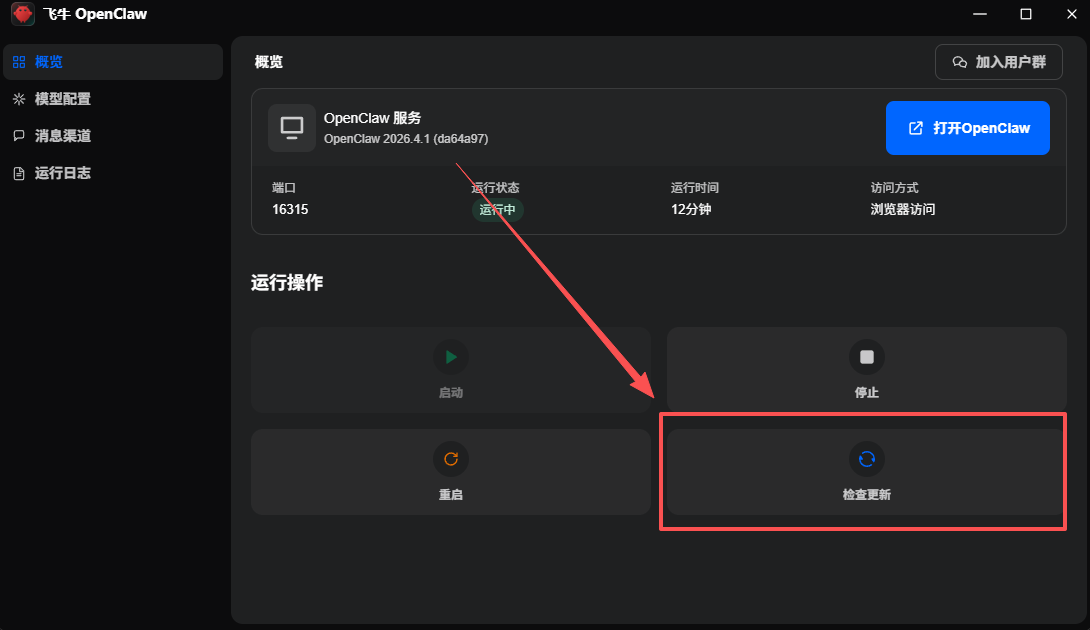Click the 运行操作 section heading

287,282
